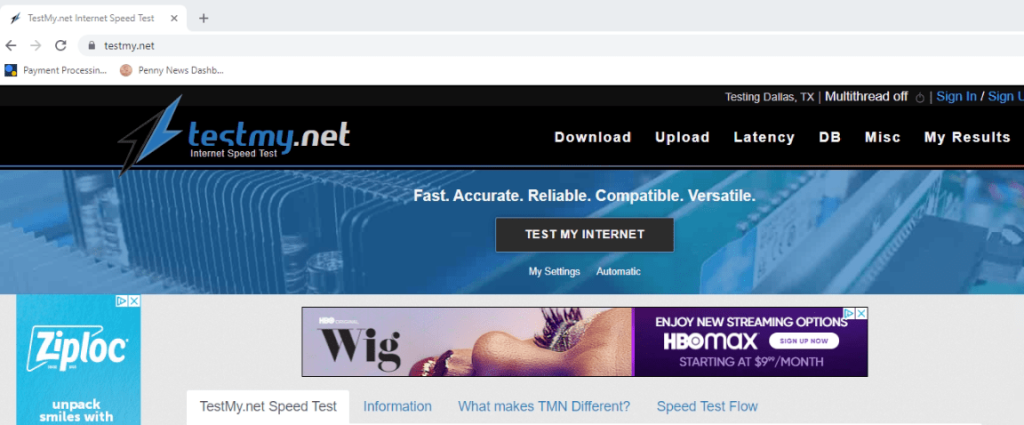The image size is (1024, 425).
Task: Click the padlock site security icon
Action: click(x=91, y=46)
